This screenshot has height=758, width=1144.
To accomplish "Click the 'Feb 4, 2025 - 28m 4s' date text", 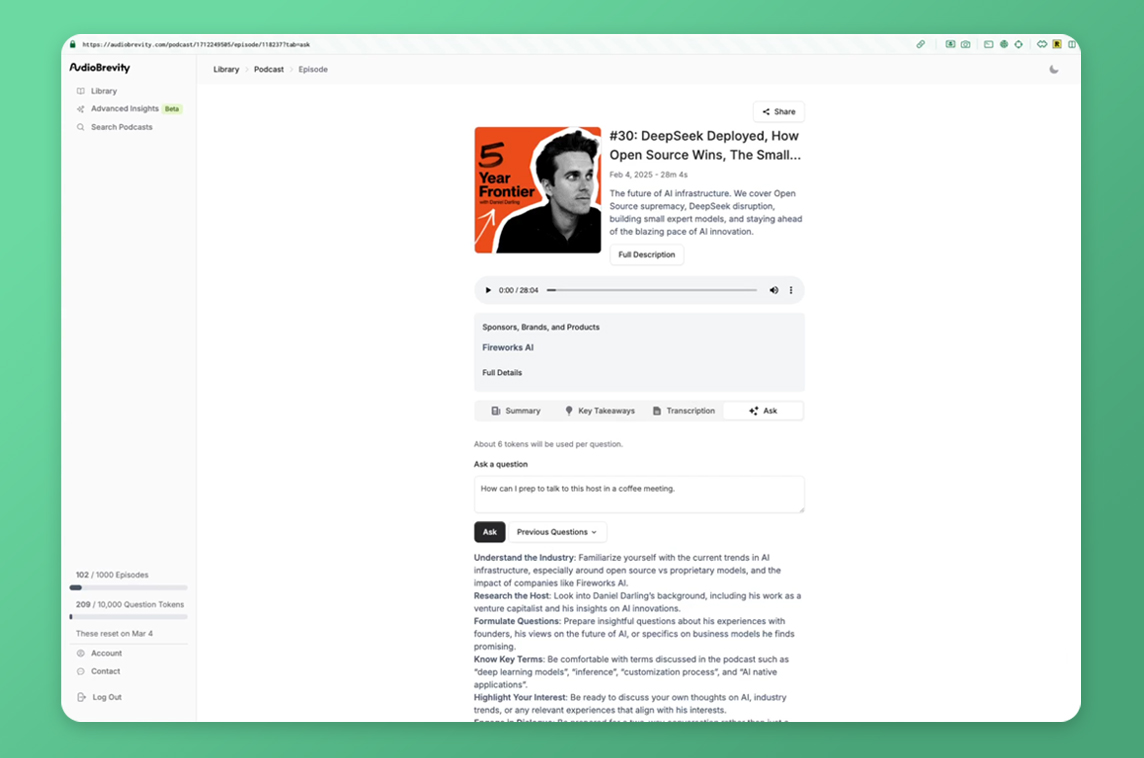I will 649,174.
